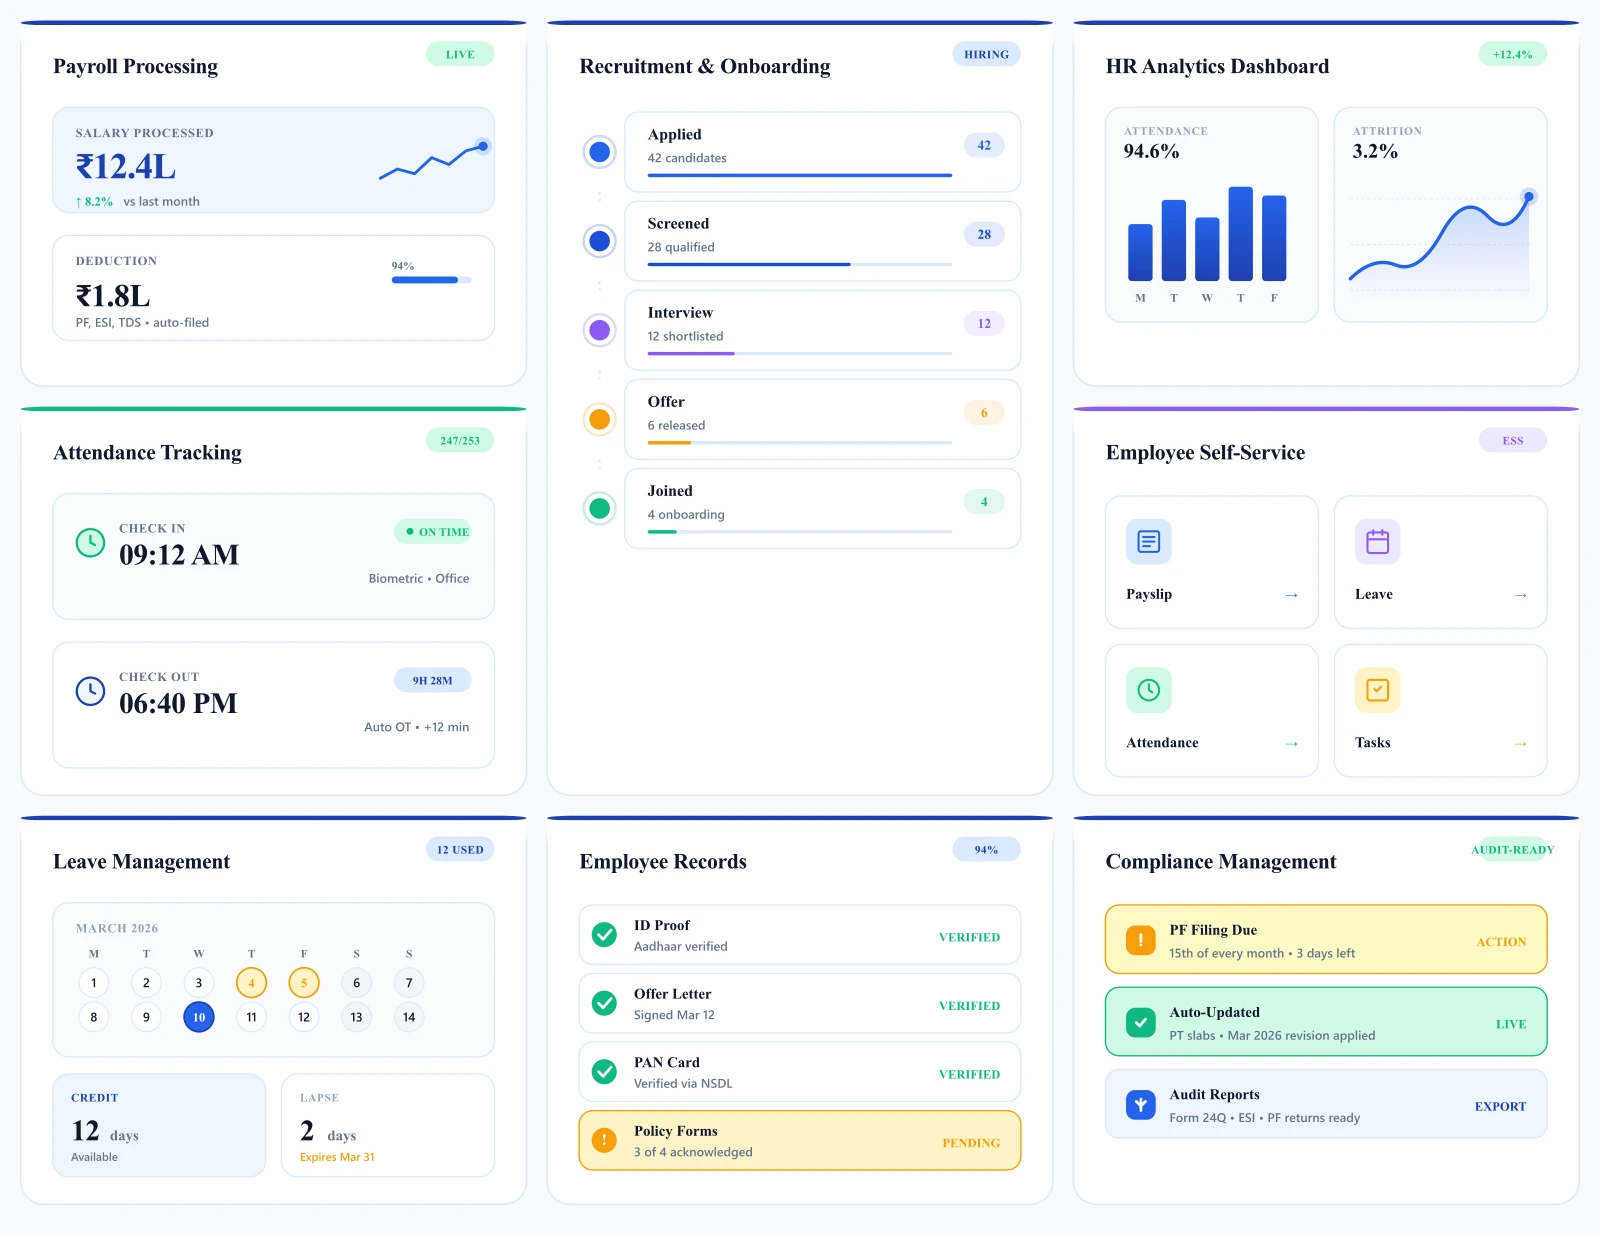Click the salary trend sparkline chart
1600x1234 pixels.
(x=433, y=160)
